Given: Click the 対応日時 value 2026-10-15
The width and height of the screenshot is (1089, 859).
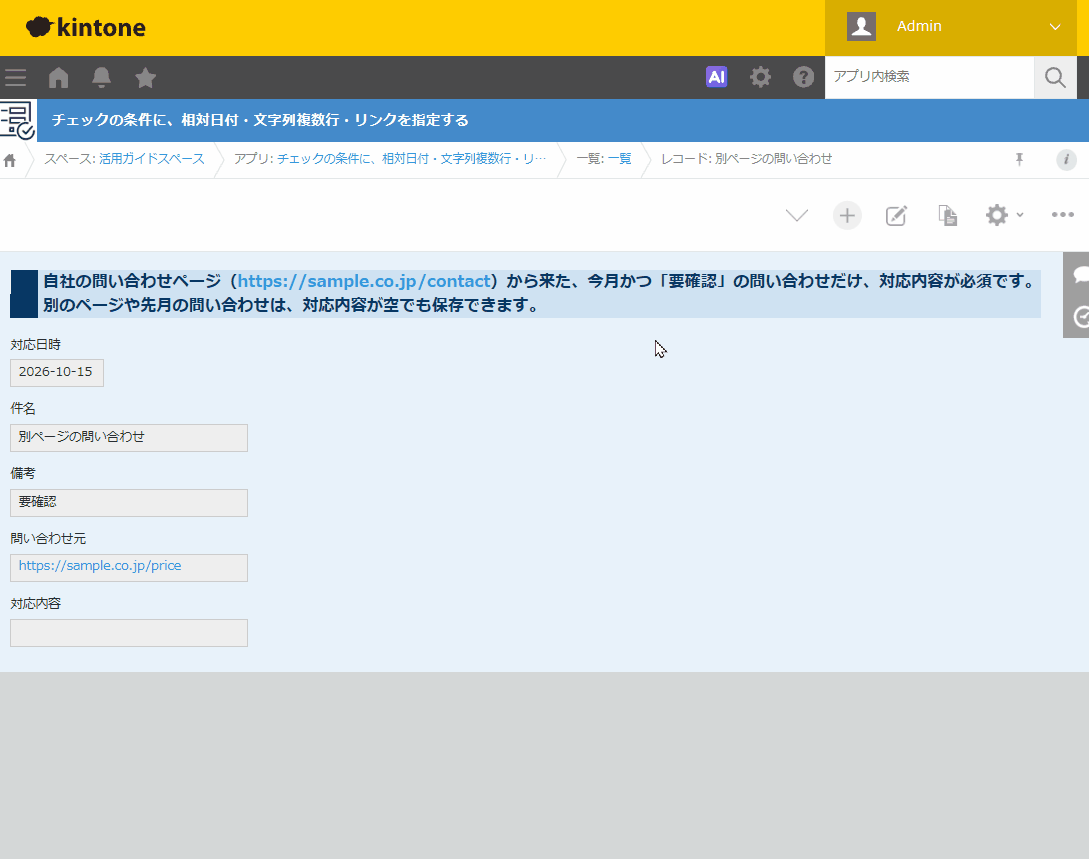Looking at the screenshot, I should pos(56,372).
